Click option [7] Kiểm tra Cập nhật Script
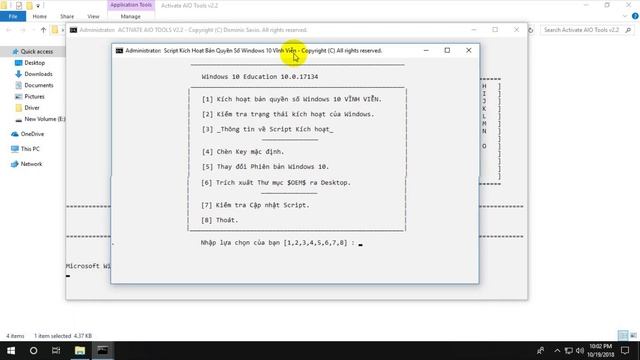This screenshot has height=360, width=640. point(256,205)
